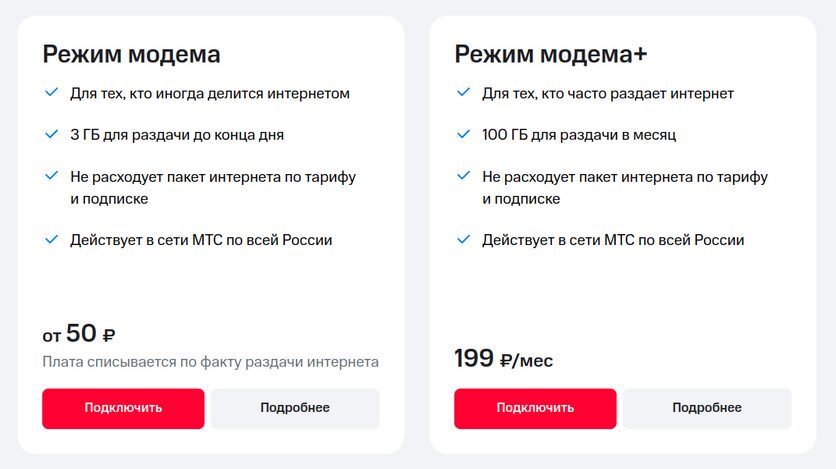This screenshot has width=836, height=469.
Task: Click checkmark beside "Для тех, кто часто раздает интернет"
Action: tap(463, 93)
